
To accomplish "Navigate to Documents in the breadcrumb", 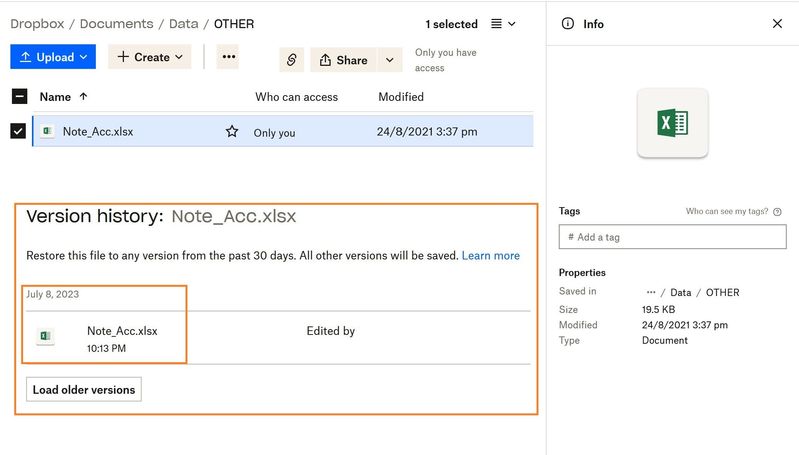I will click(x=116, y=24).
